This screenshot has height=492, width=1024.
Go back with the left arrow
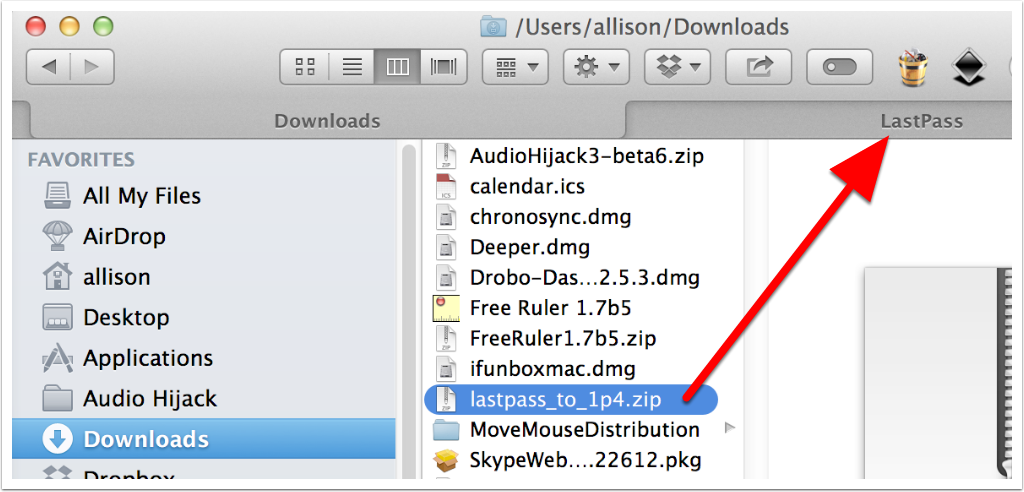49,67
